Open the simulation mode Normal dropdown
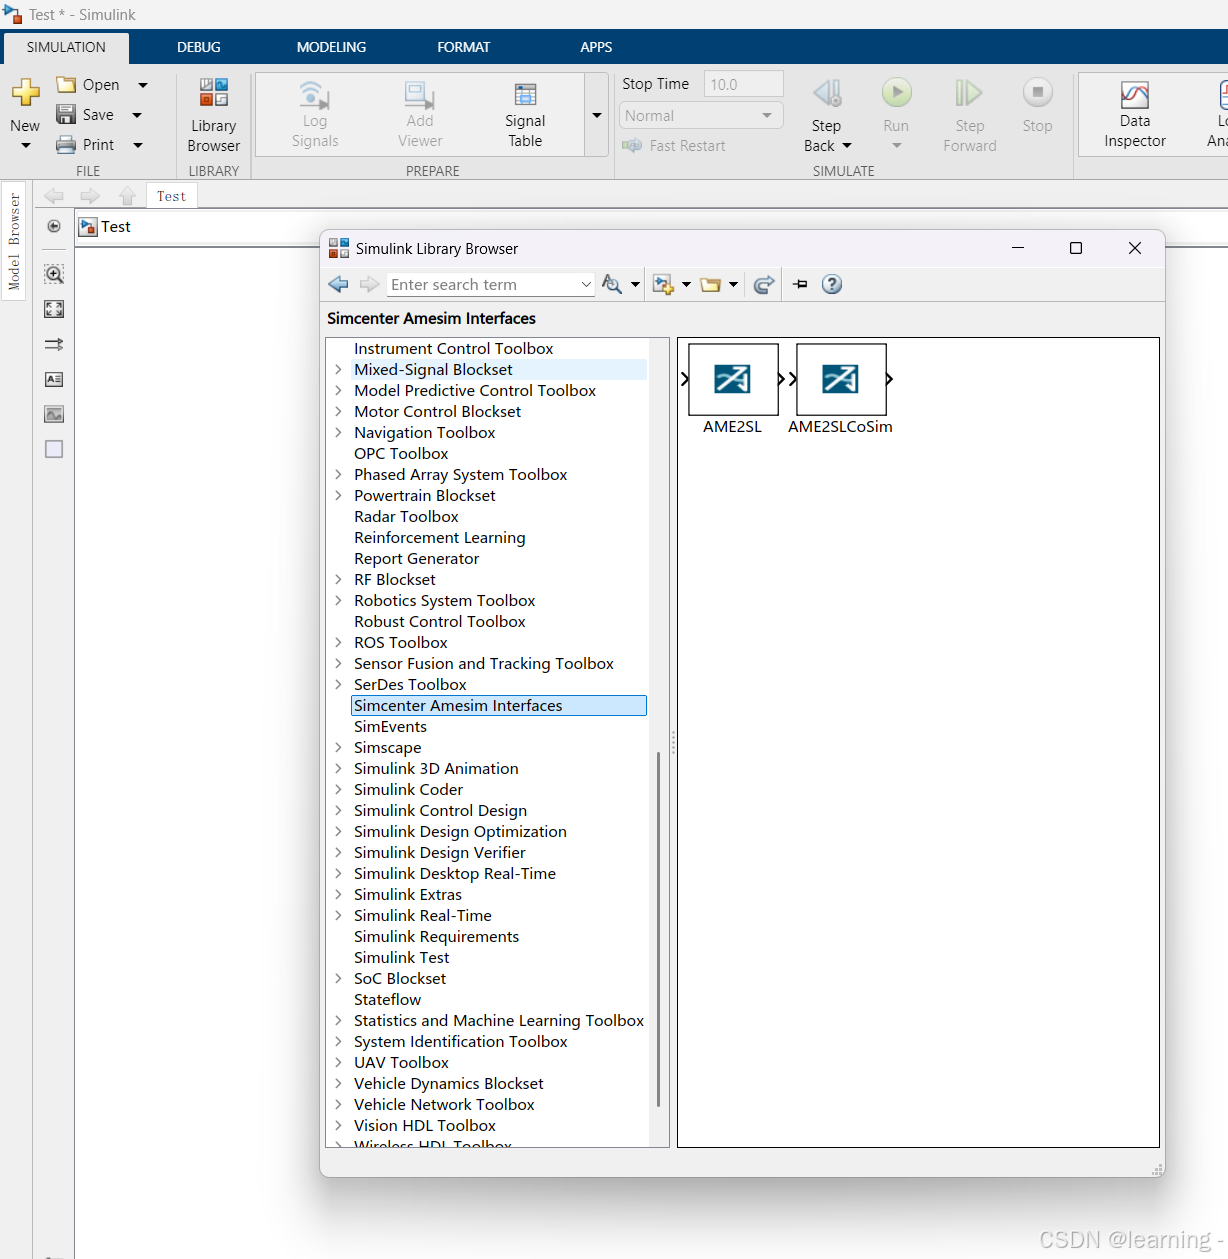This screenshot has width=1228, height=1259. click(700, 115)
